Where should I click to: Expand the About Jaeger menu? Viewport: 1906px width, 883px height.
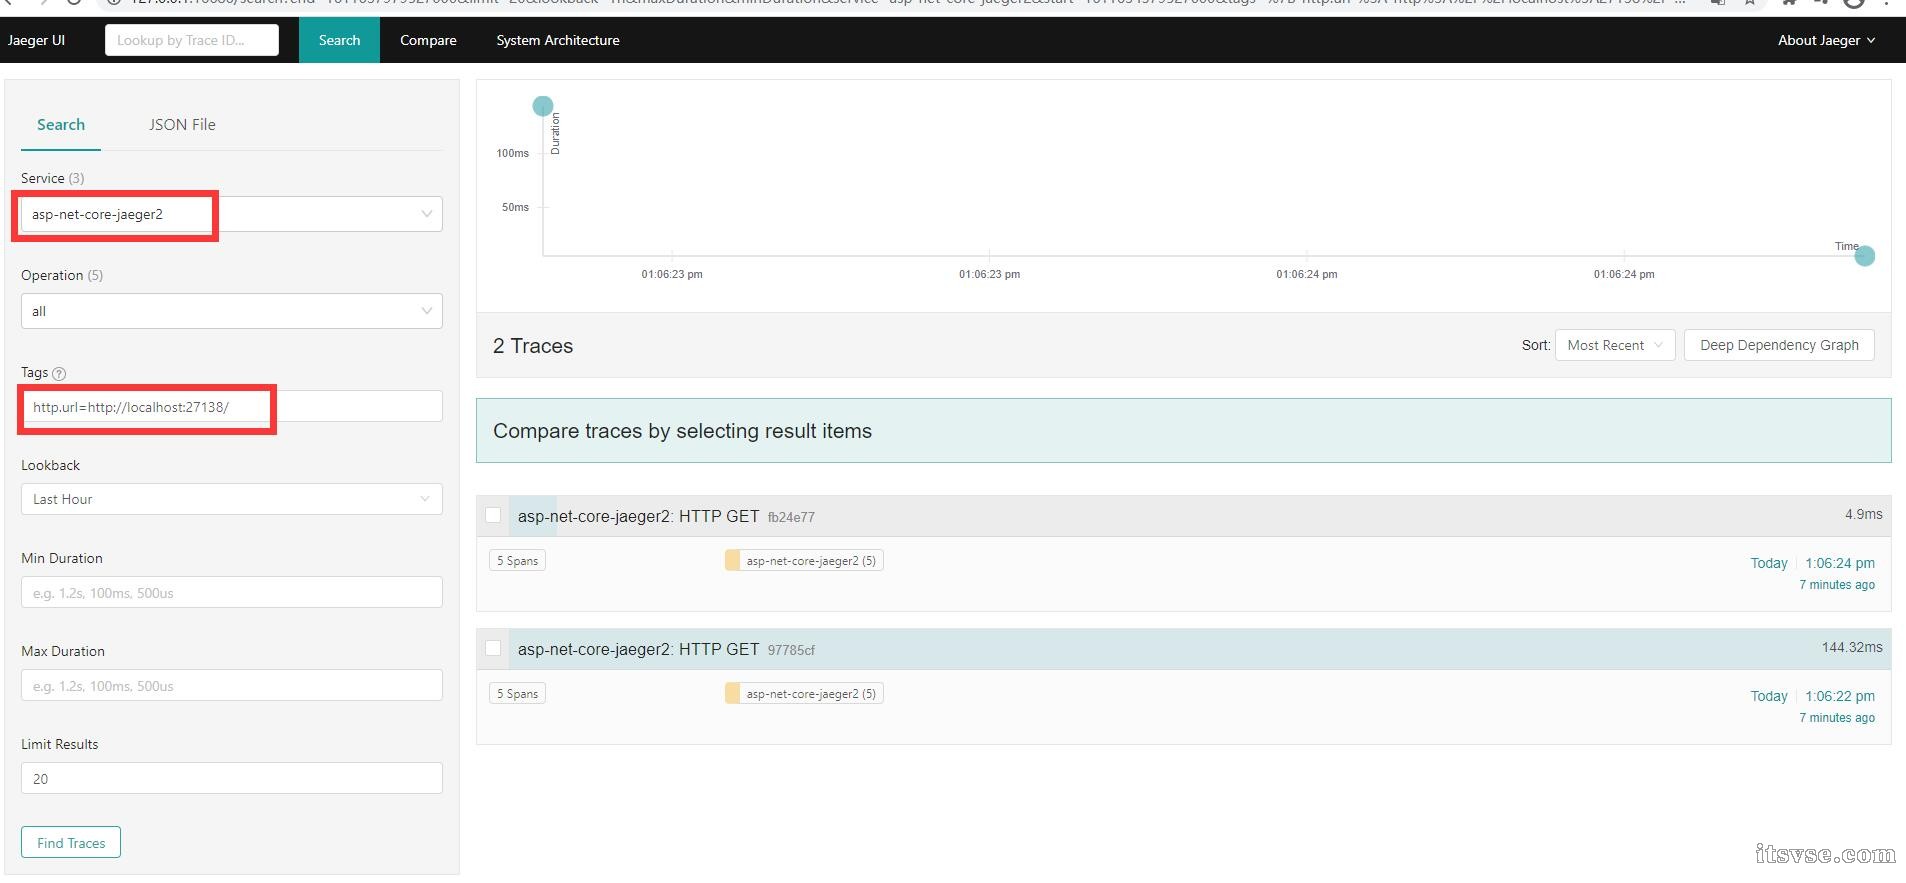point(1825,40)
